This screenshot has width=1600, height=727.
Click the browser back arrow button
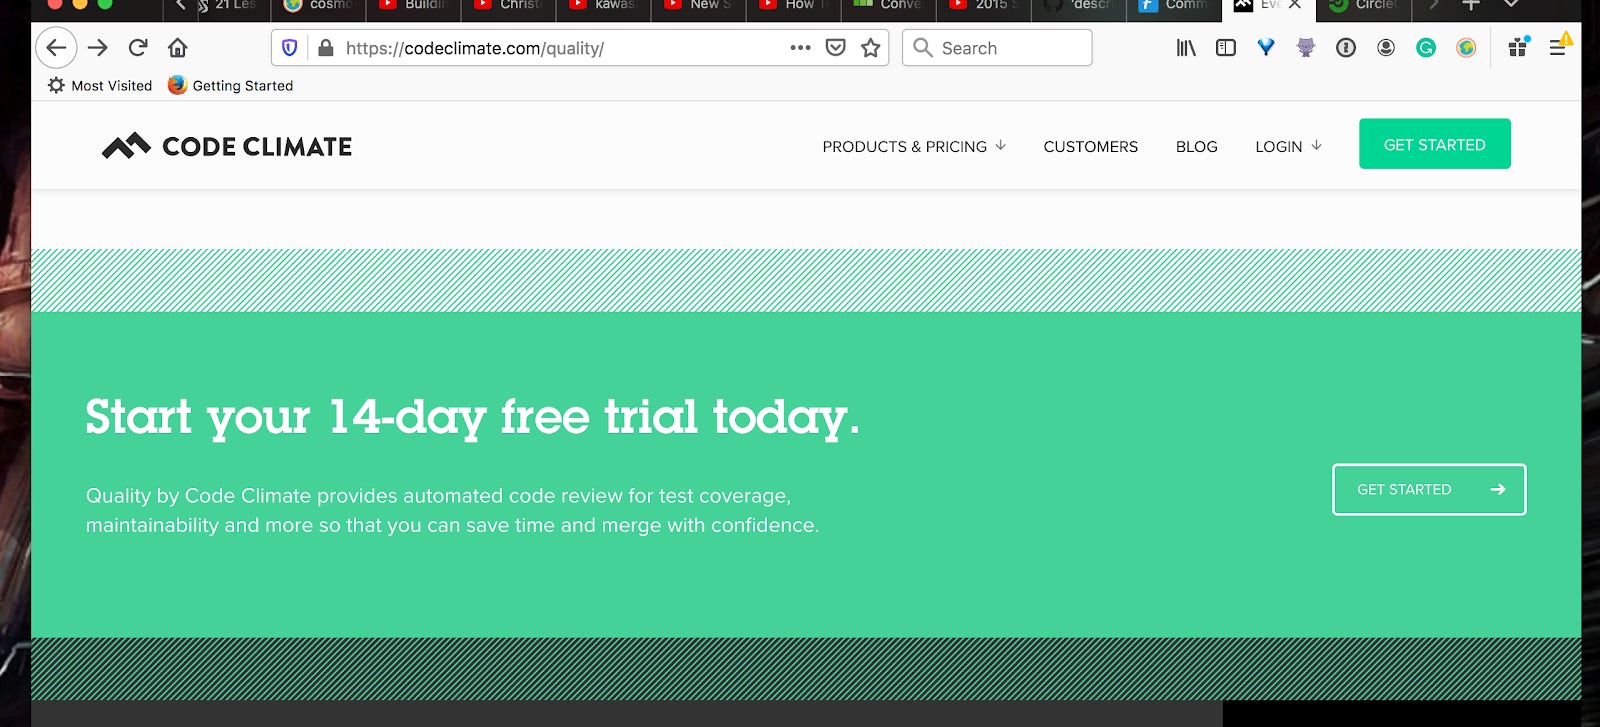click(56, 48)
